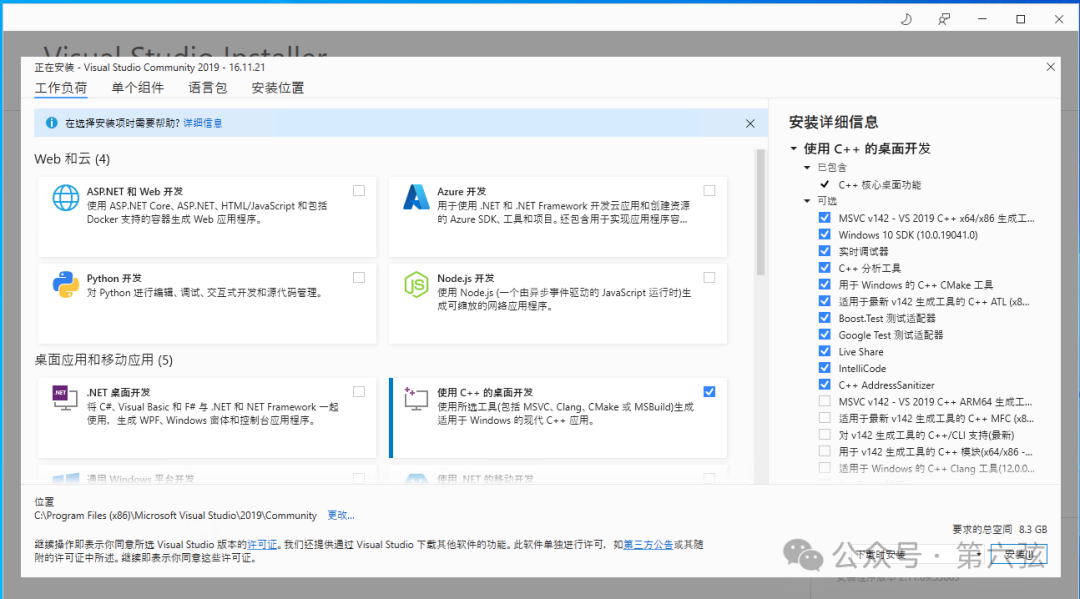This screenshot has height=599, width=1080.
Task: Collapse the 使用 C++ 的桌面开发 details section
Action: pos(793,149)
